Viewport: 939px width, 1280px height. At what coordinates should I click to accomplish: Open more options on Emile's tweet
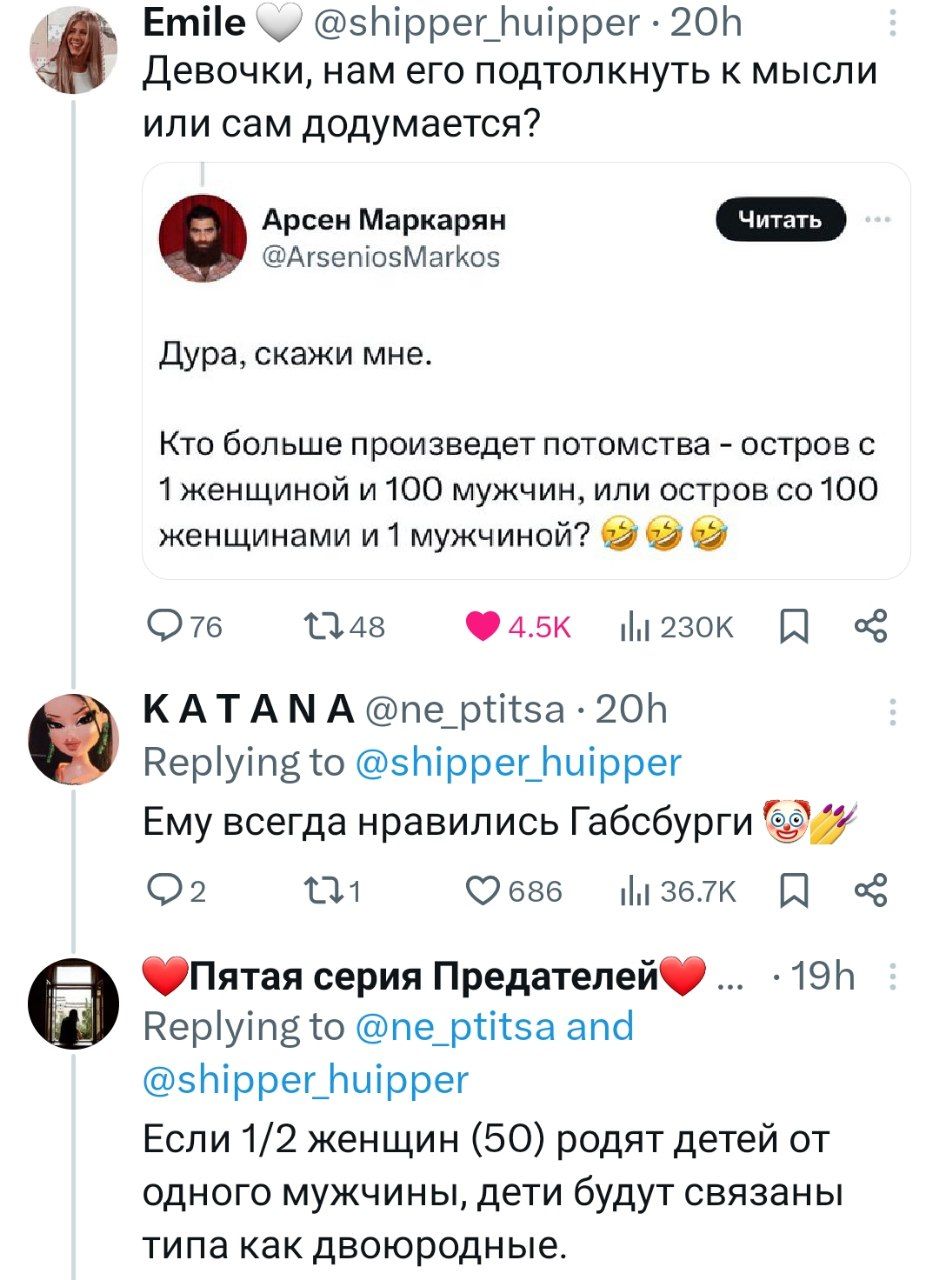893,22
